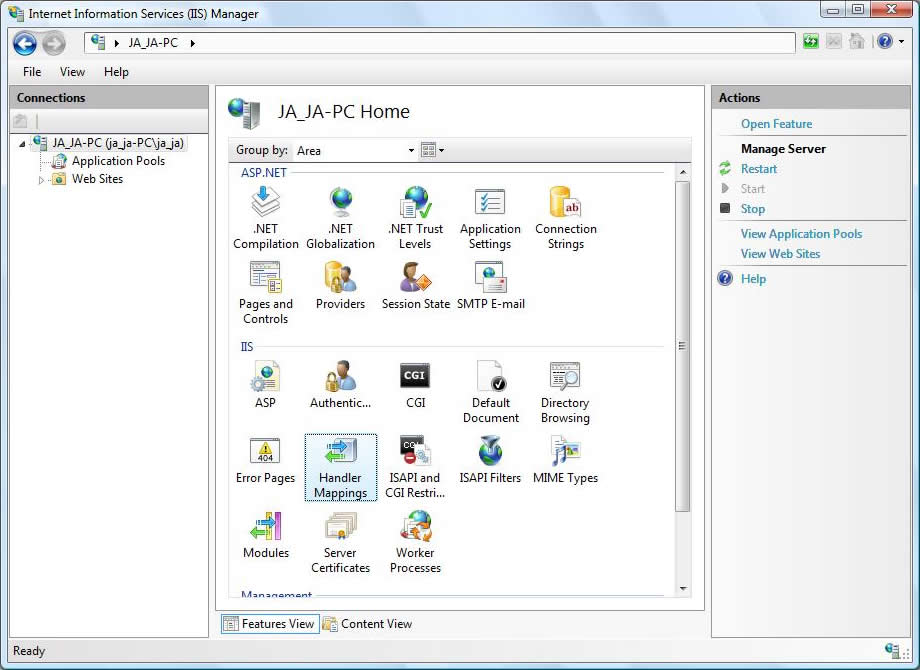Click scrollbar up arrow in feature list
Screen dimensions: 920x670
682,172
